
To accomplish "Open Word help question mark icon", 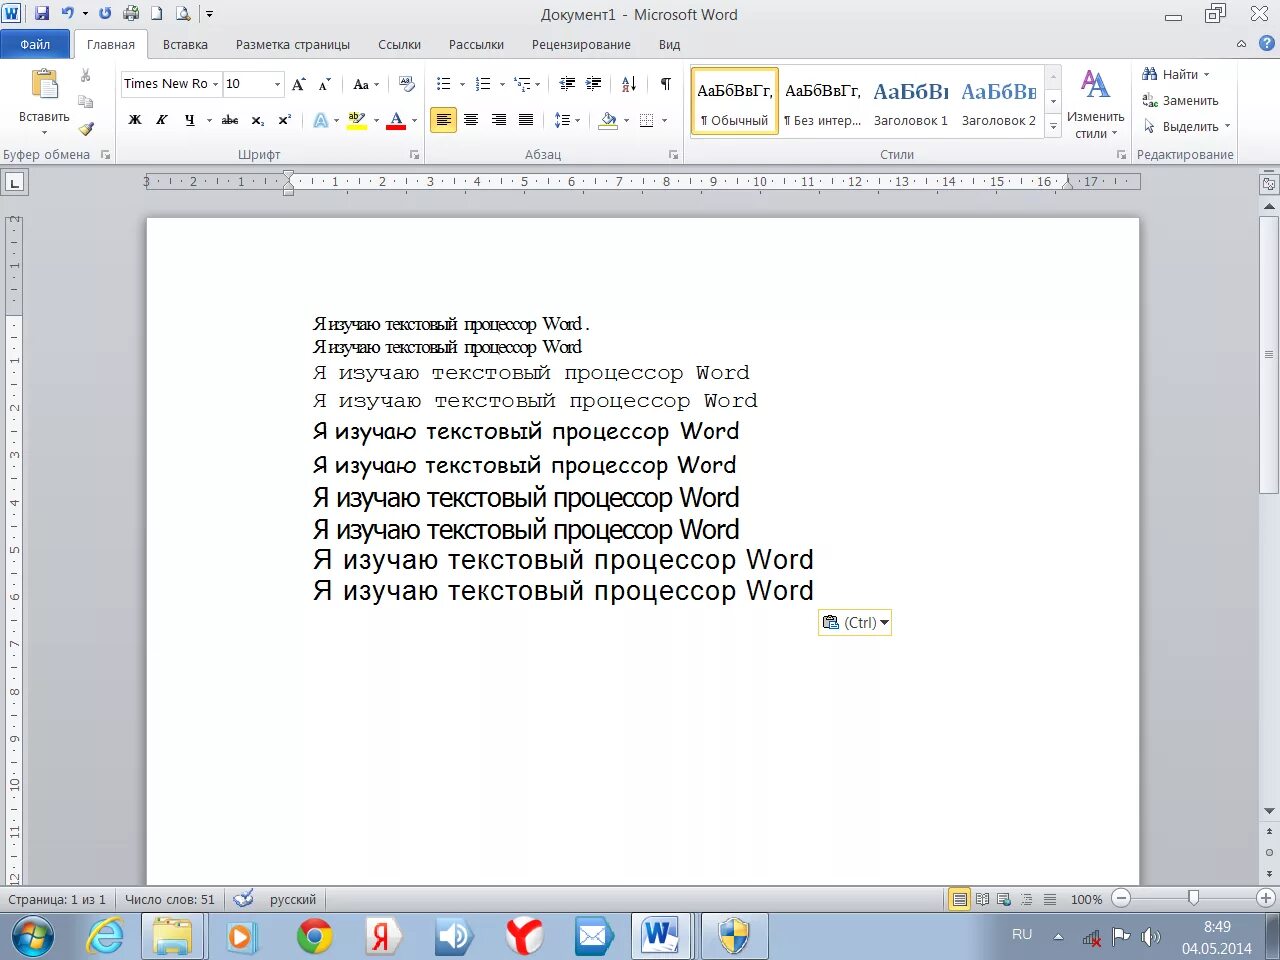I will coord(1267,43).
